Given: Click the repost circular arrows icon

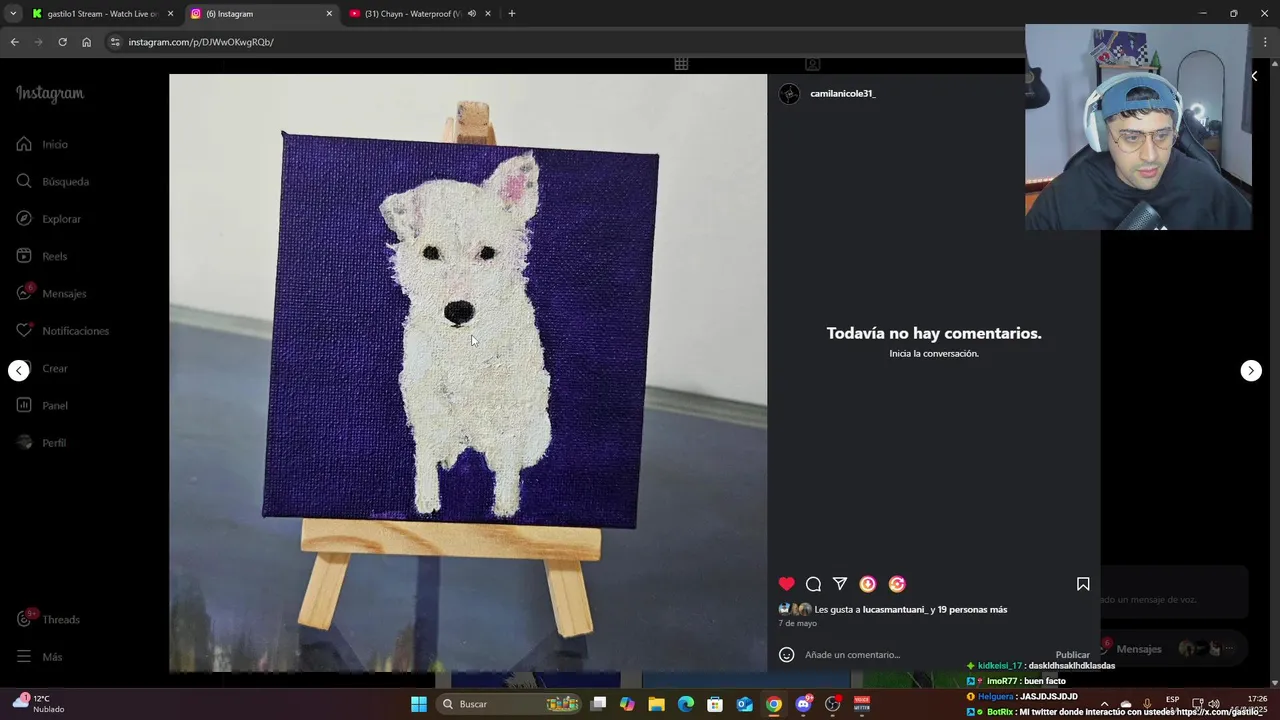Looking at the screenshot, I should (897, 584).
